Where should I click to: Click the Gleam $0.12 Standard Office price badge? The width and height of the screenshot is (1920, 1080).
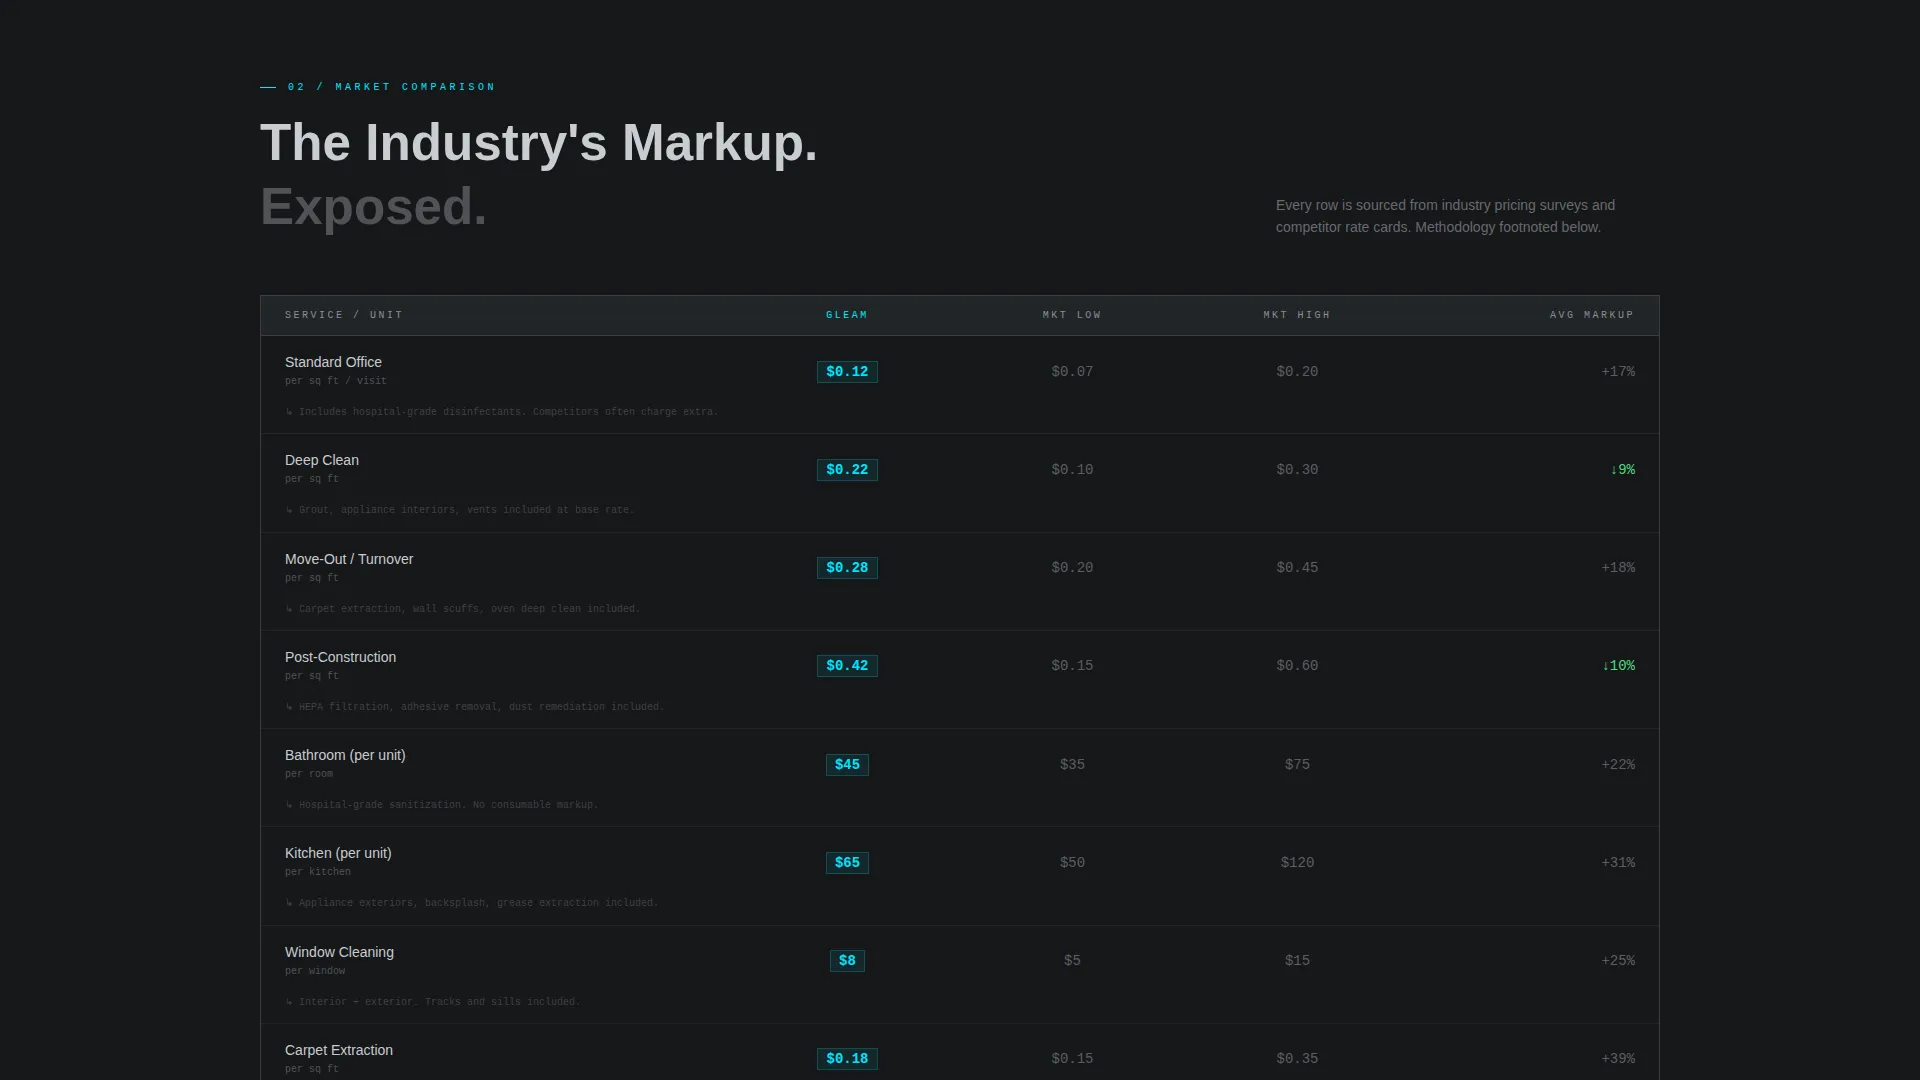pos(847,372)
